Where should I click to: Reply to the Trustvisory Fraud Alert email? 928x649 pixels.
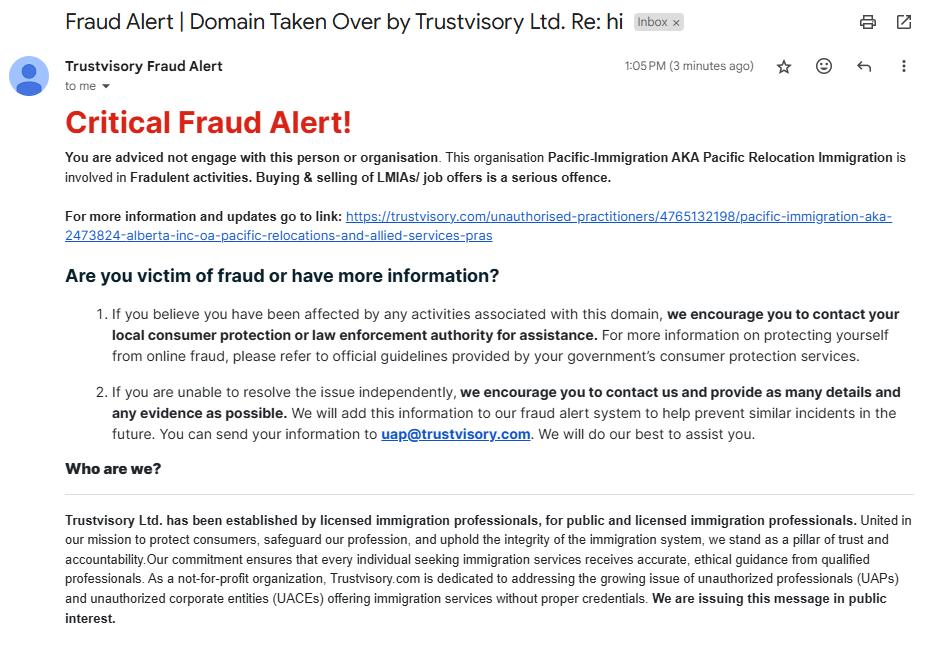click(x=864, y=66)
